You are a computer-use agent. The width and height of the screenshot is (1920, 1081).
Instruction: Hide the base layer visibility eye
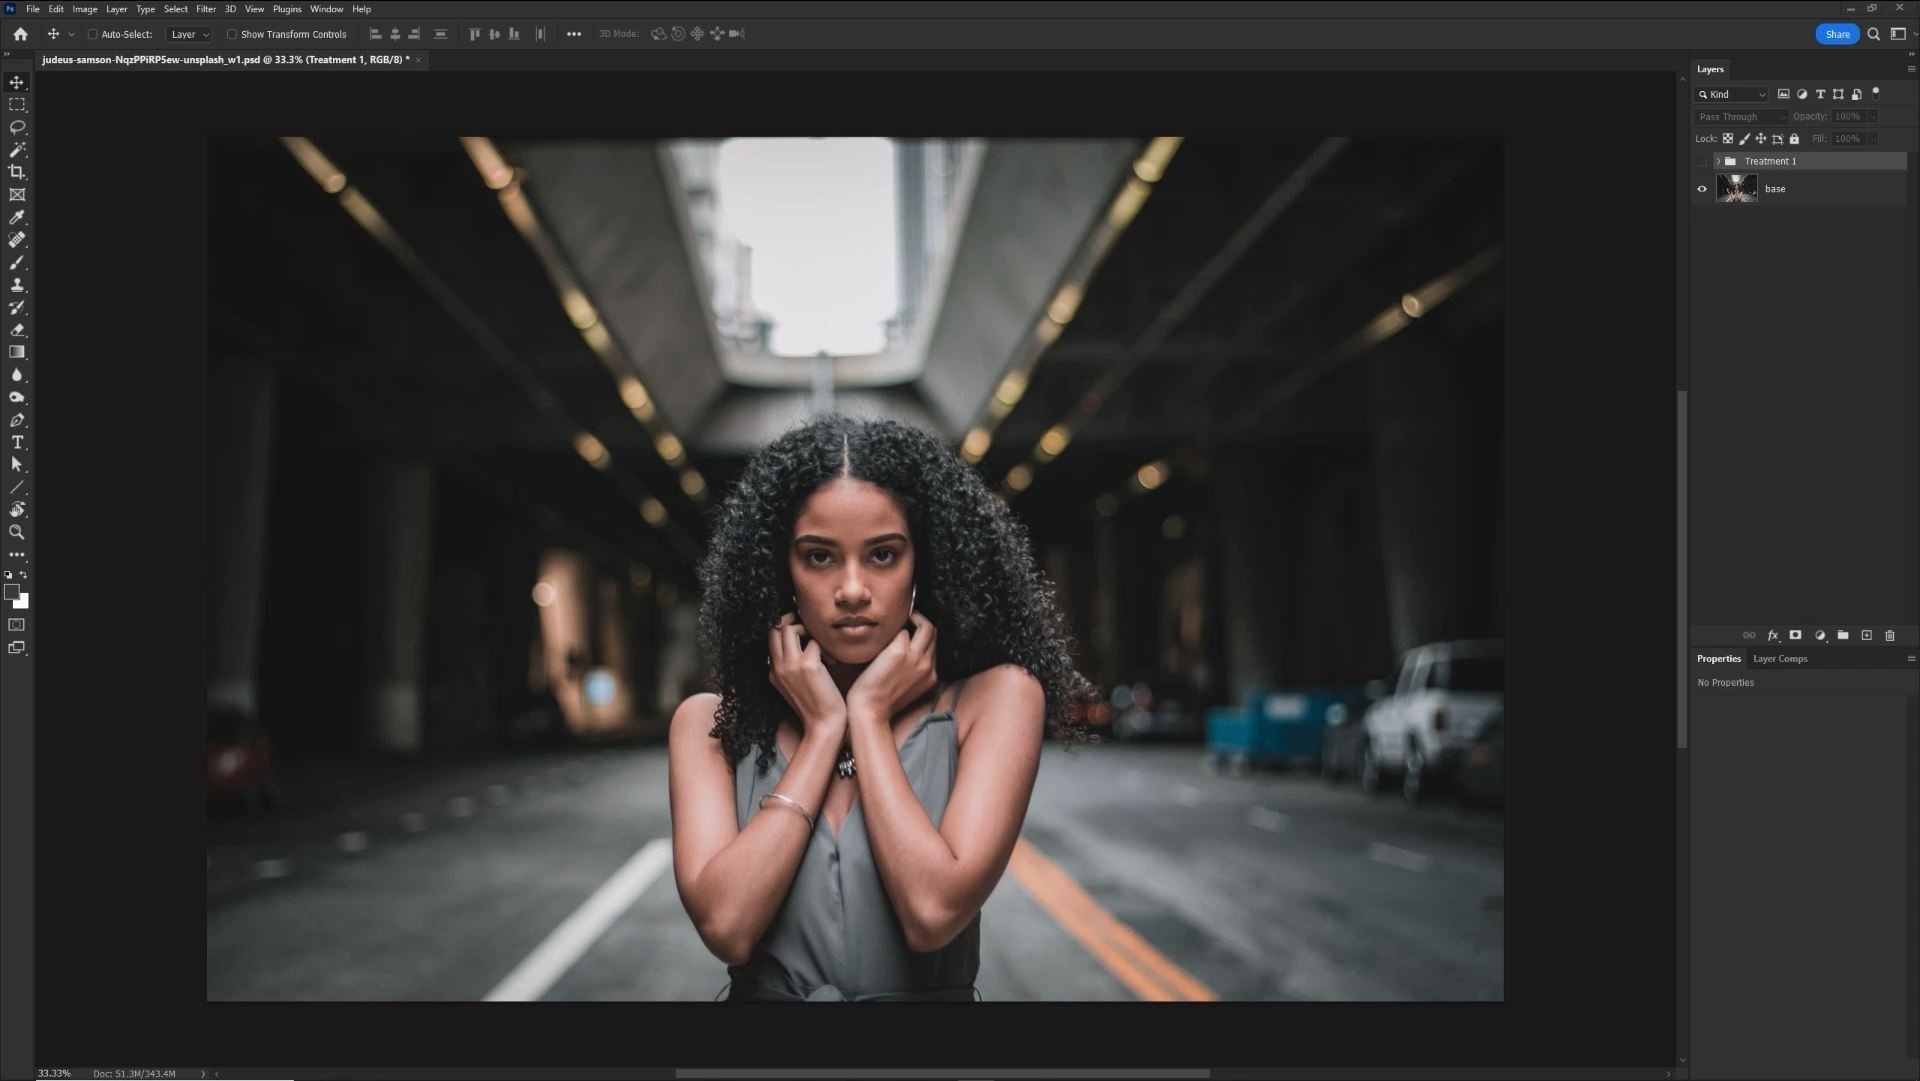(x=1702, y=189)
